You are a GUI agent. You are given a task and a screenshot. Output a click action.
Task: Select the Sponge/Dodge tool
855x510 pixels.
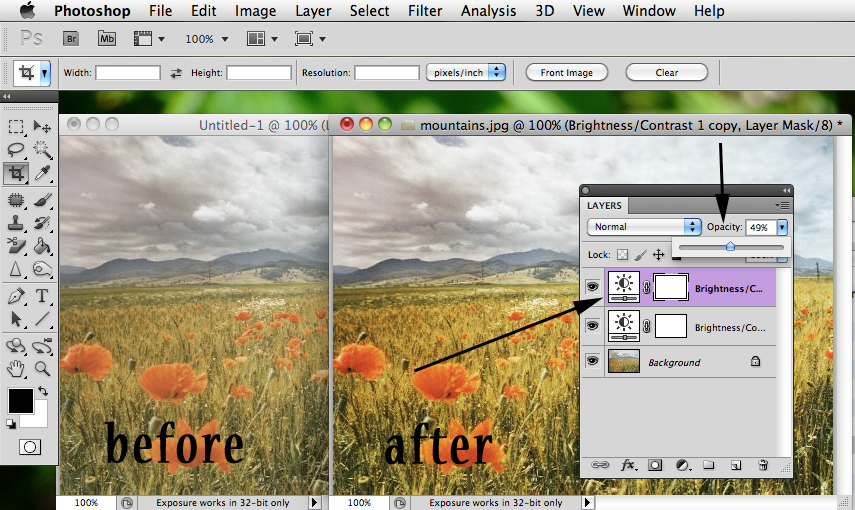42,269
